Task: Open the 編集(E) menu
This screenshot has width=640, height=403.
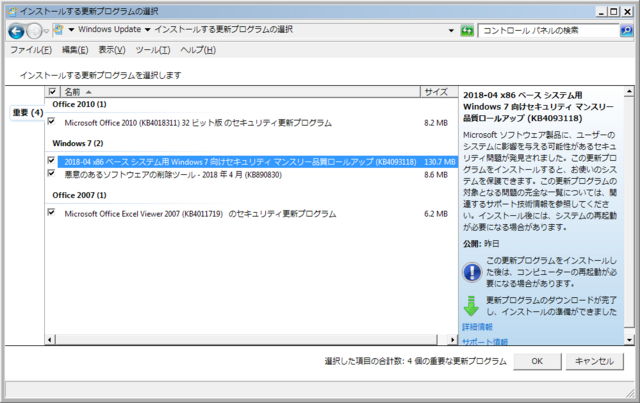Action: tap(75, 50)
